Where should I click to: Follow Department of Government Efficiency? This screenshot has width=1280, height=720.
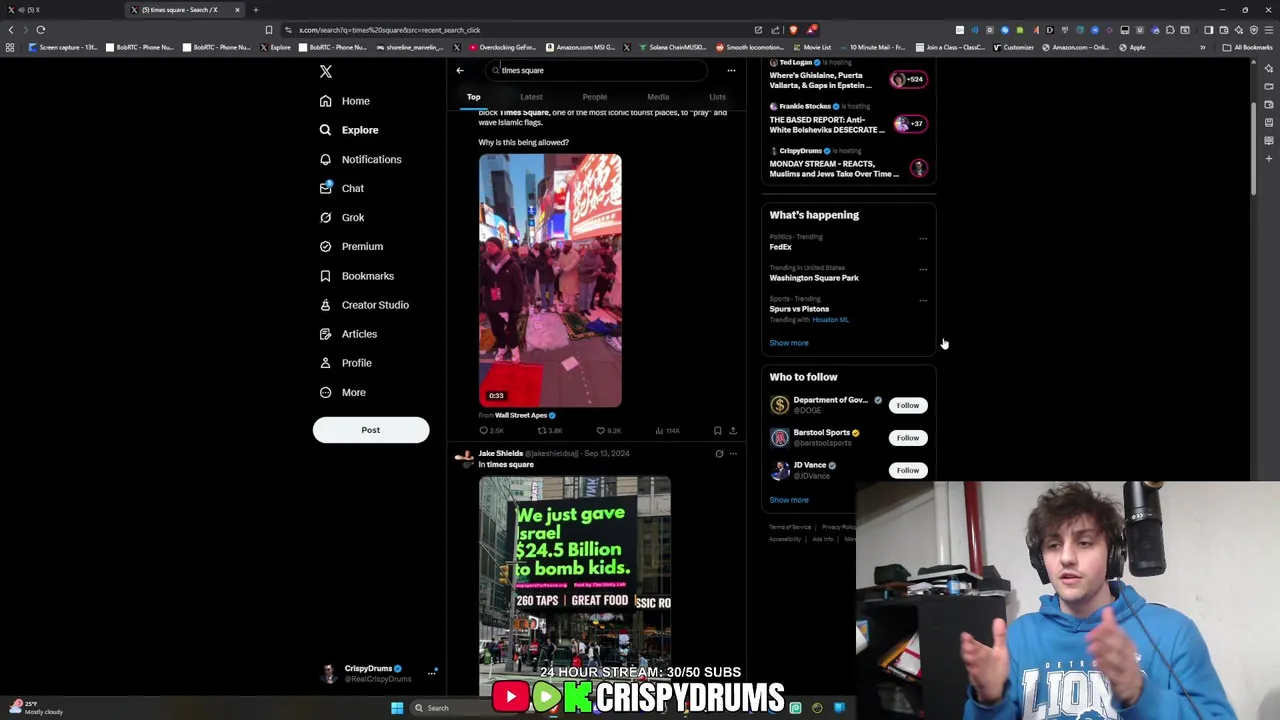tap(908, 406)
